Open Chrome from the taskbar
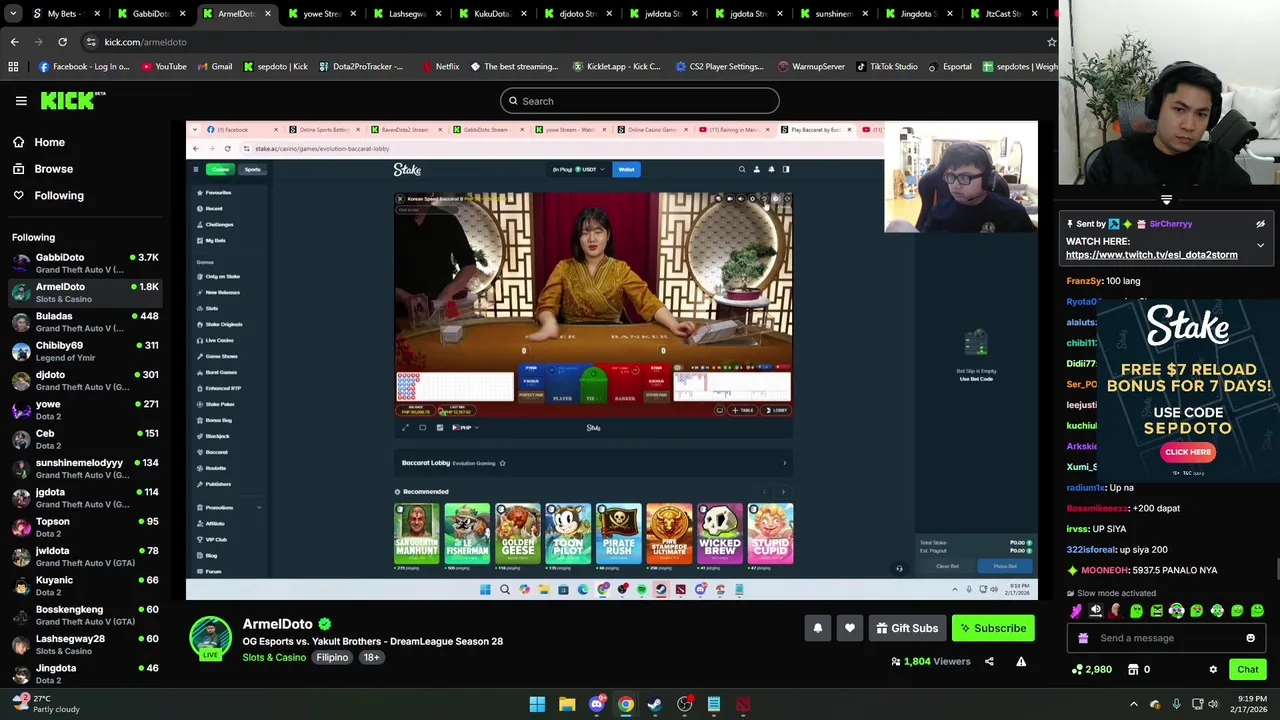1280x720 pixels. click(625, 704)
